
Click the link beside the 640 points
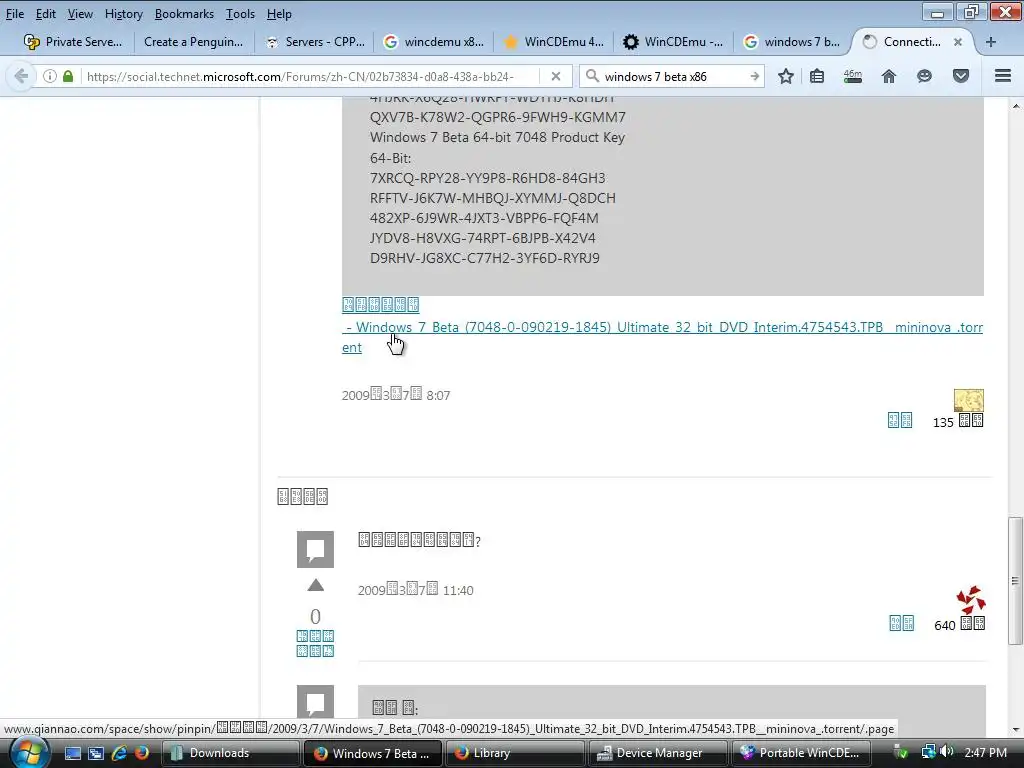901,624
